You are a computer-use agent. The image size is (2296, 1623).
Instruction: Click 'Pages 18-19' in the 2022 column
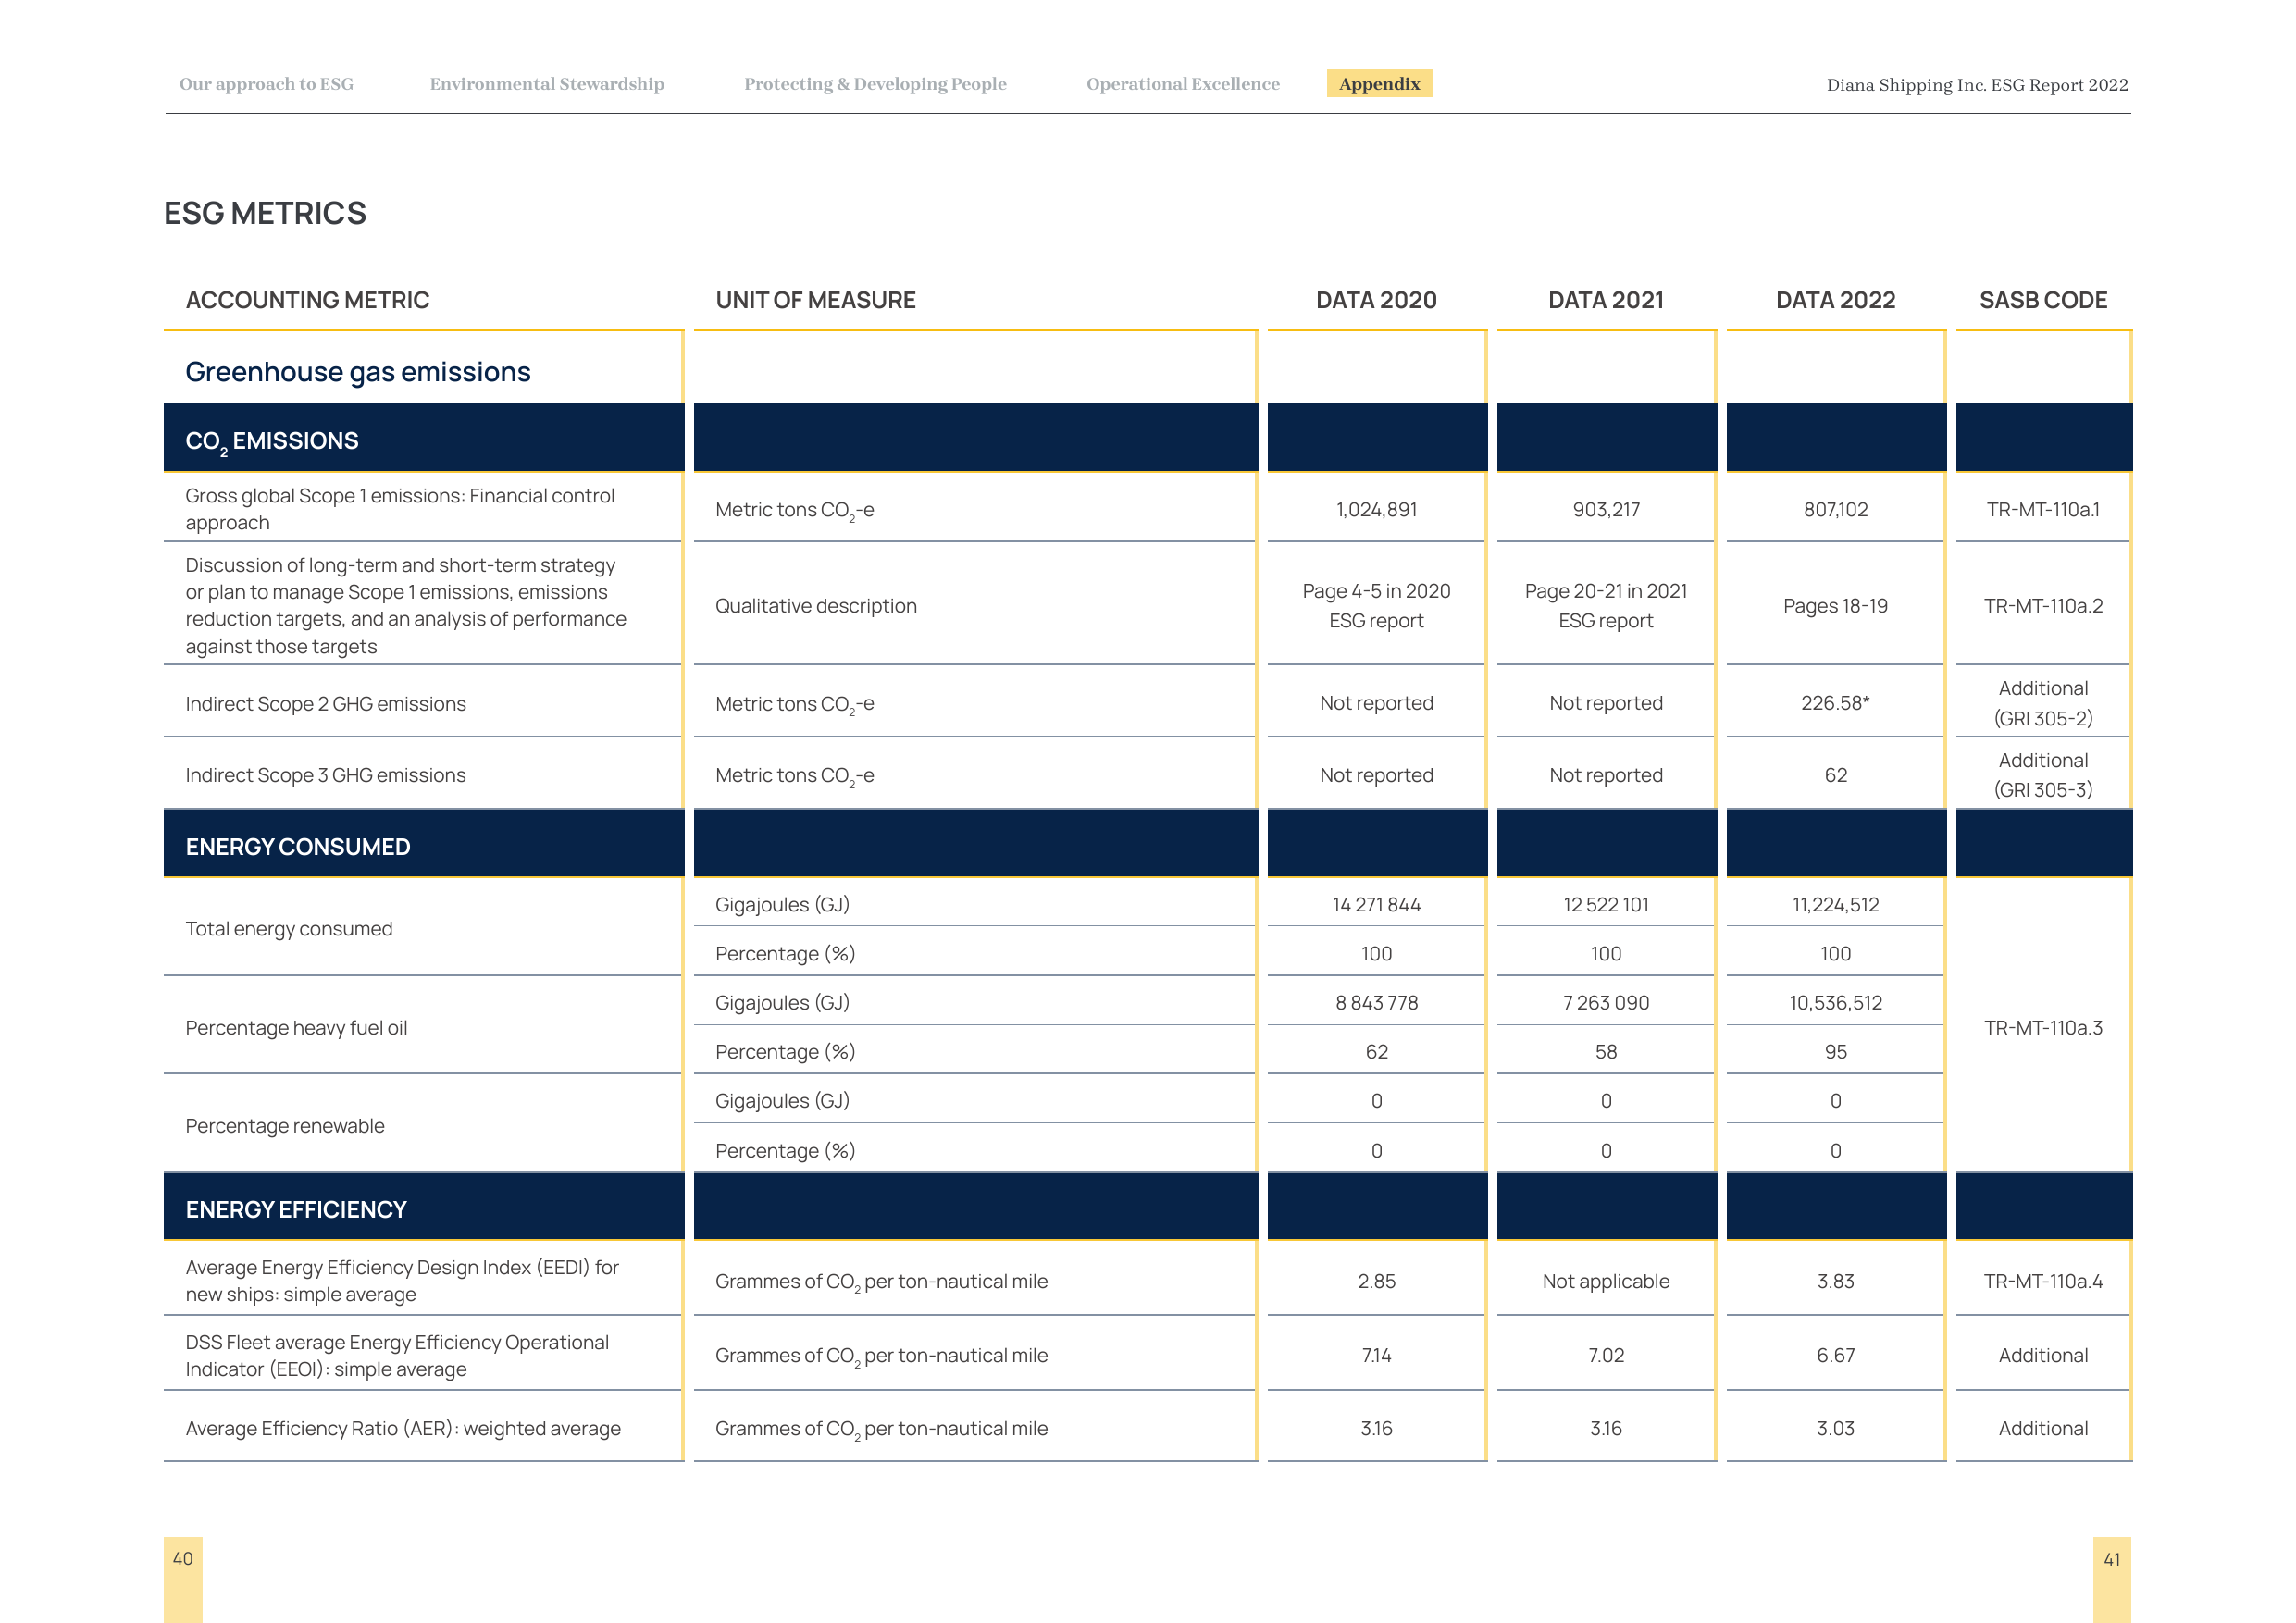coord(1835,606)
